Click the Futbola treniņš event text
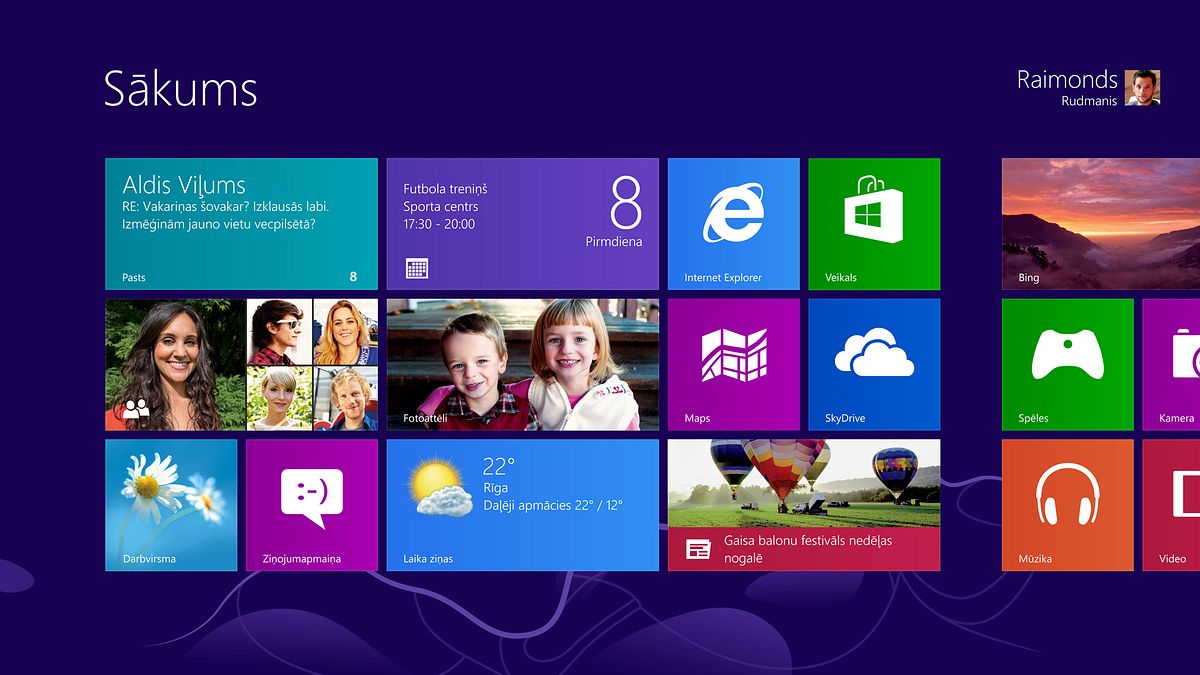 click(445, 188)
